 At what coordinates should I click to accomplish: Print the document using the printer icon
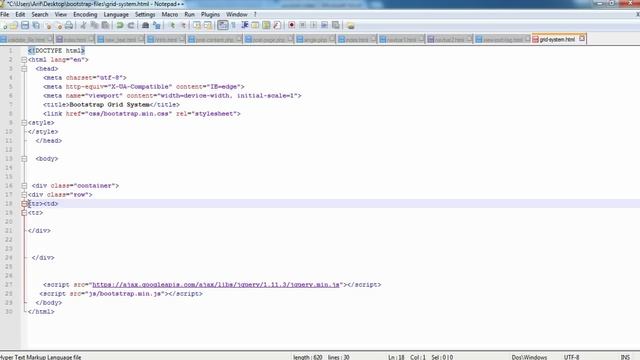[x=69, y=25]
